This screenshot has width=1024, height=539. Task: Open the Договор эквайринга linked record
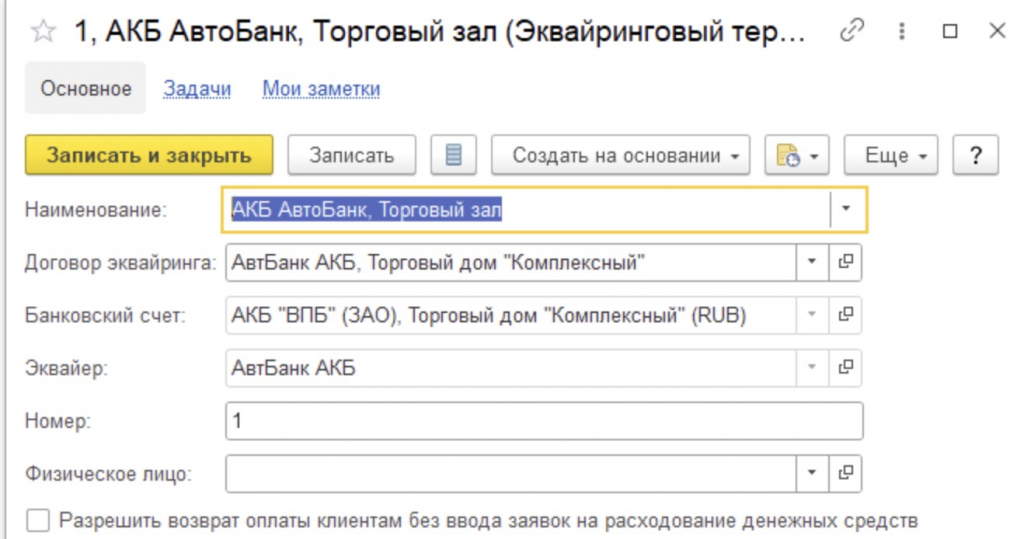(x=846, y=262)
